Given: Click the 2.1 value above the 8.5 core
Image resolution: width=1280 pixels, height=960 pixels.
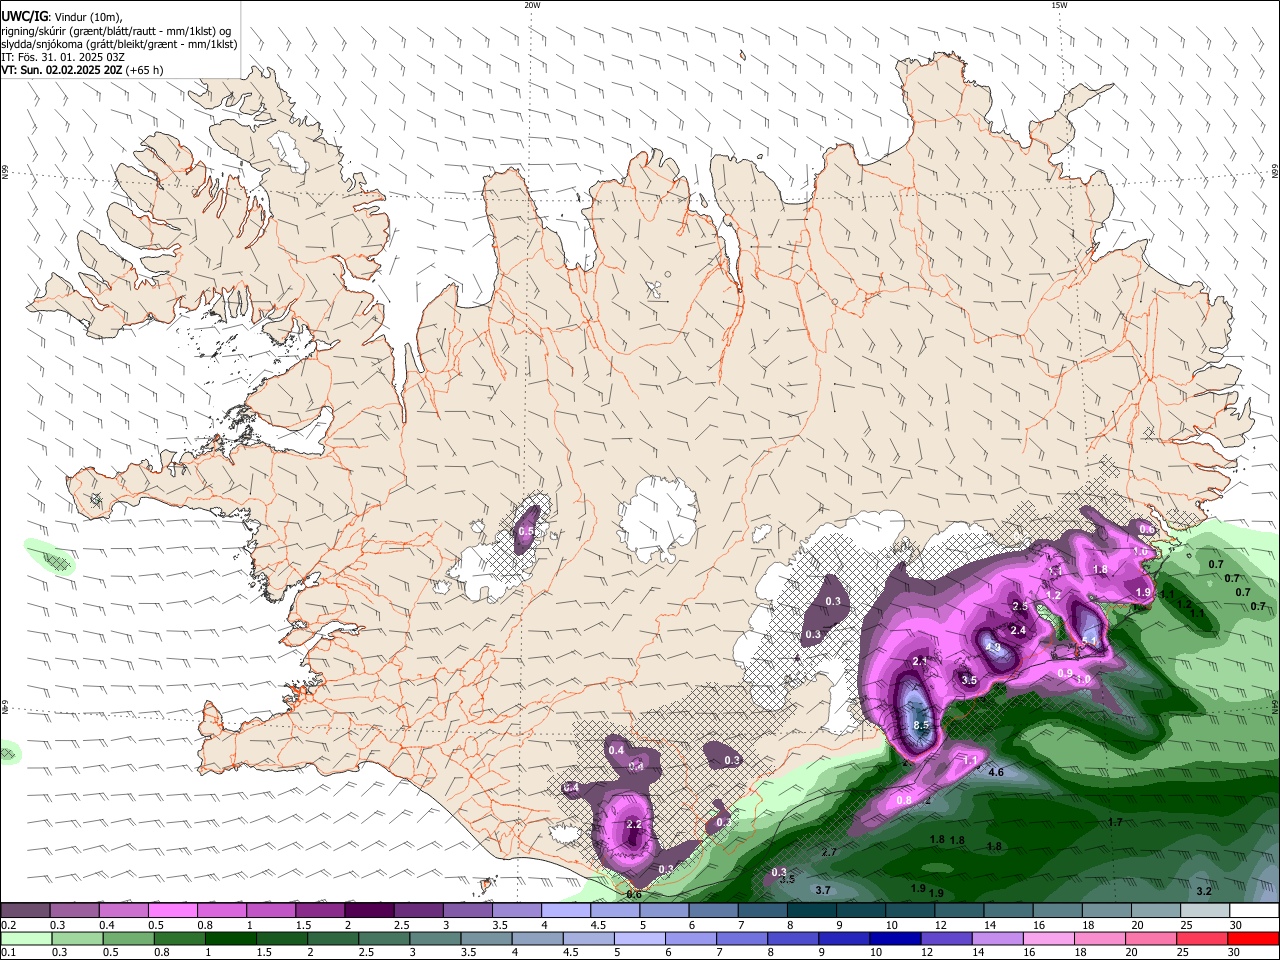Looking at the screenshot, I should click(921, 661).
